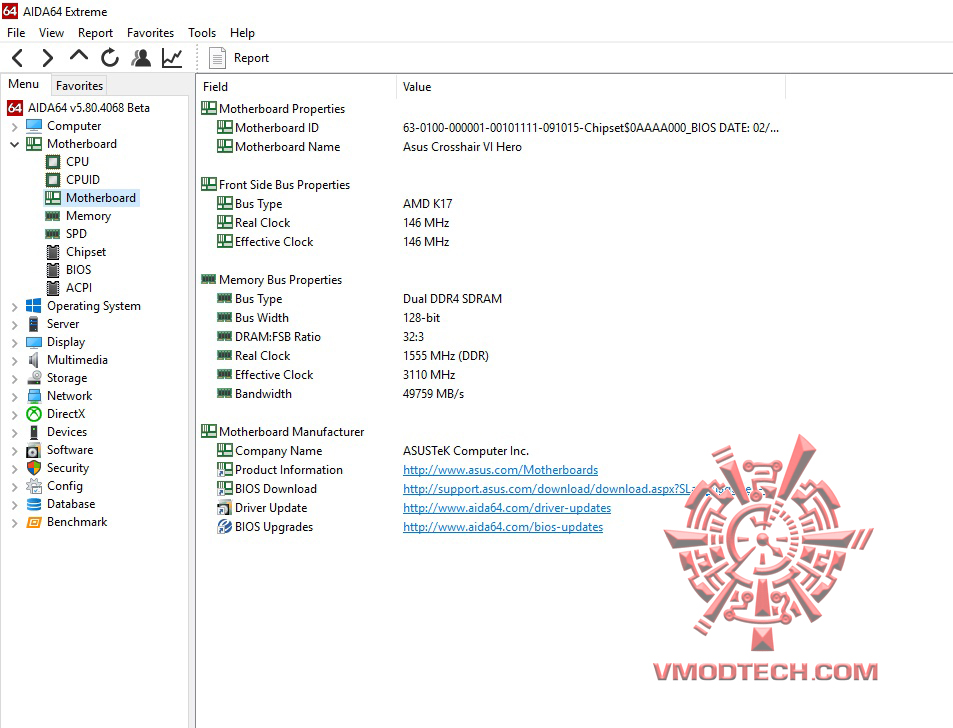Click the Report button in toolbar
Viewport: 953px width, 728px height.
(x=239, y=58)
